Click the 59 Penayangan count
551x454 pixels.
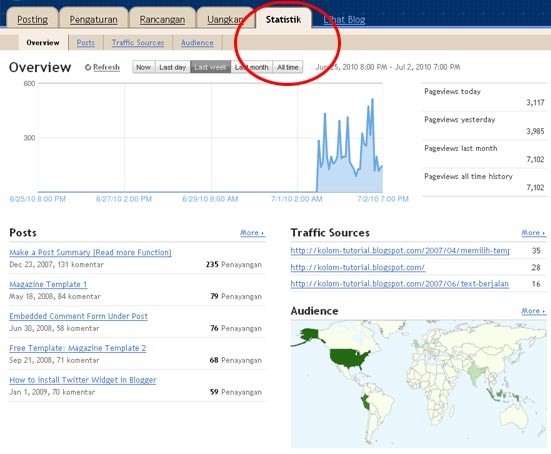coord(236,392)
